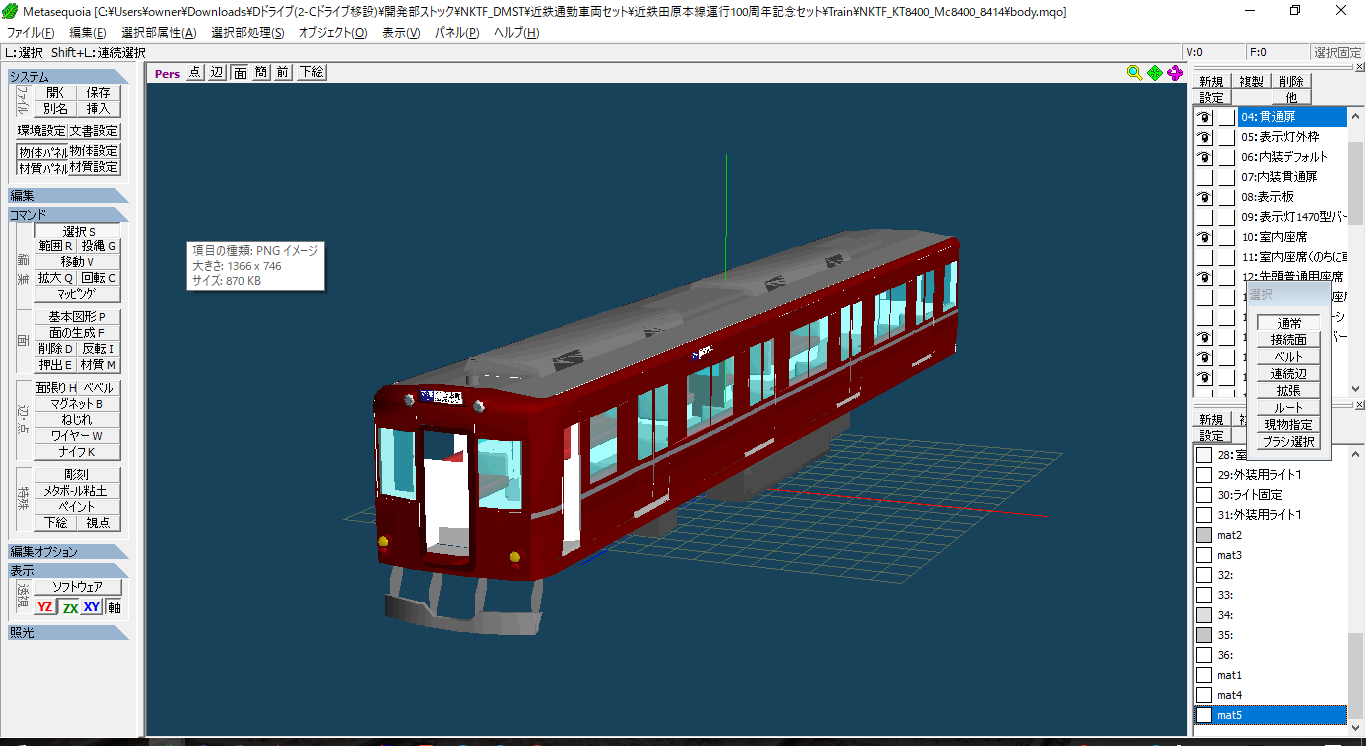Select the 基本図形 P primitive command
This screenshot has height=746, width=1366.
[x=77, y=317]
